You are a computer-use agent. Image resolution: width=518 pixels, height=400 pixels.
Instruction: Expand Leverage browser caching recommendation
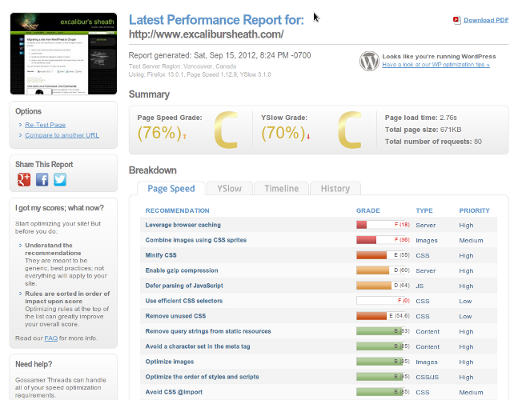point(318,225)
